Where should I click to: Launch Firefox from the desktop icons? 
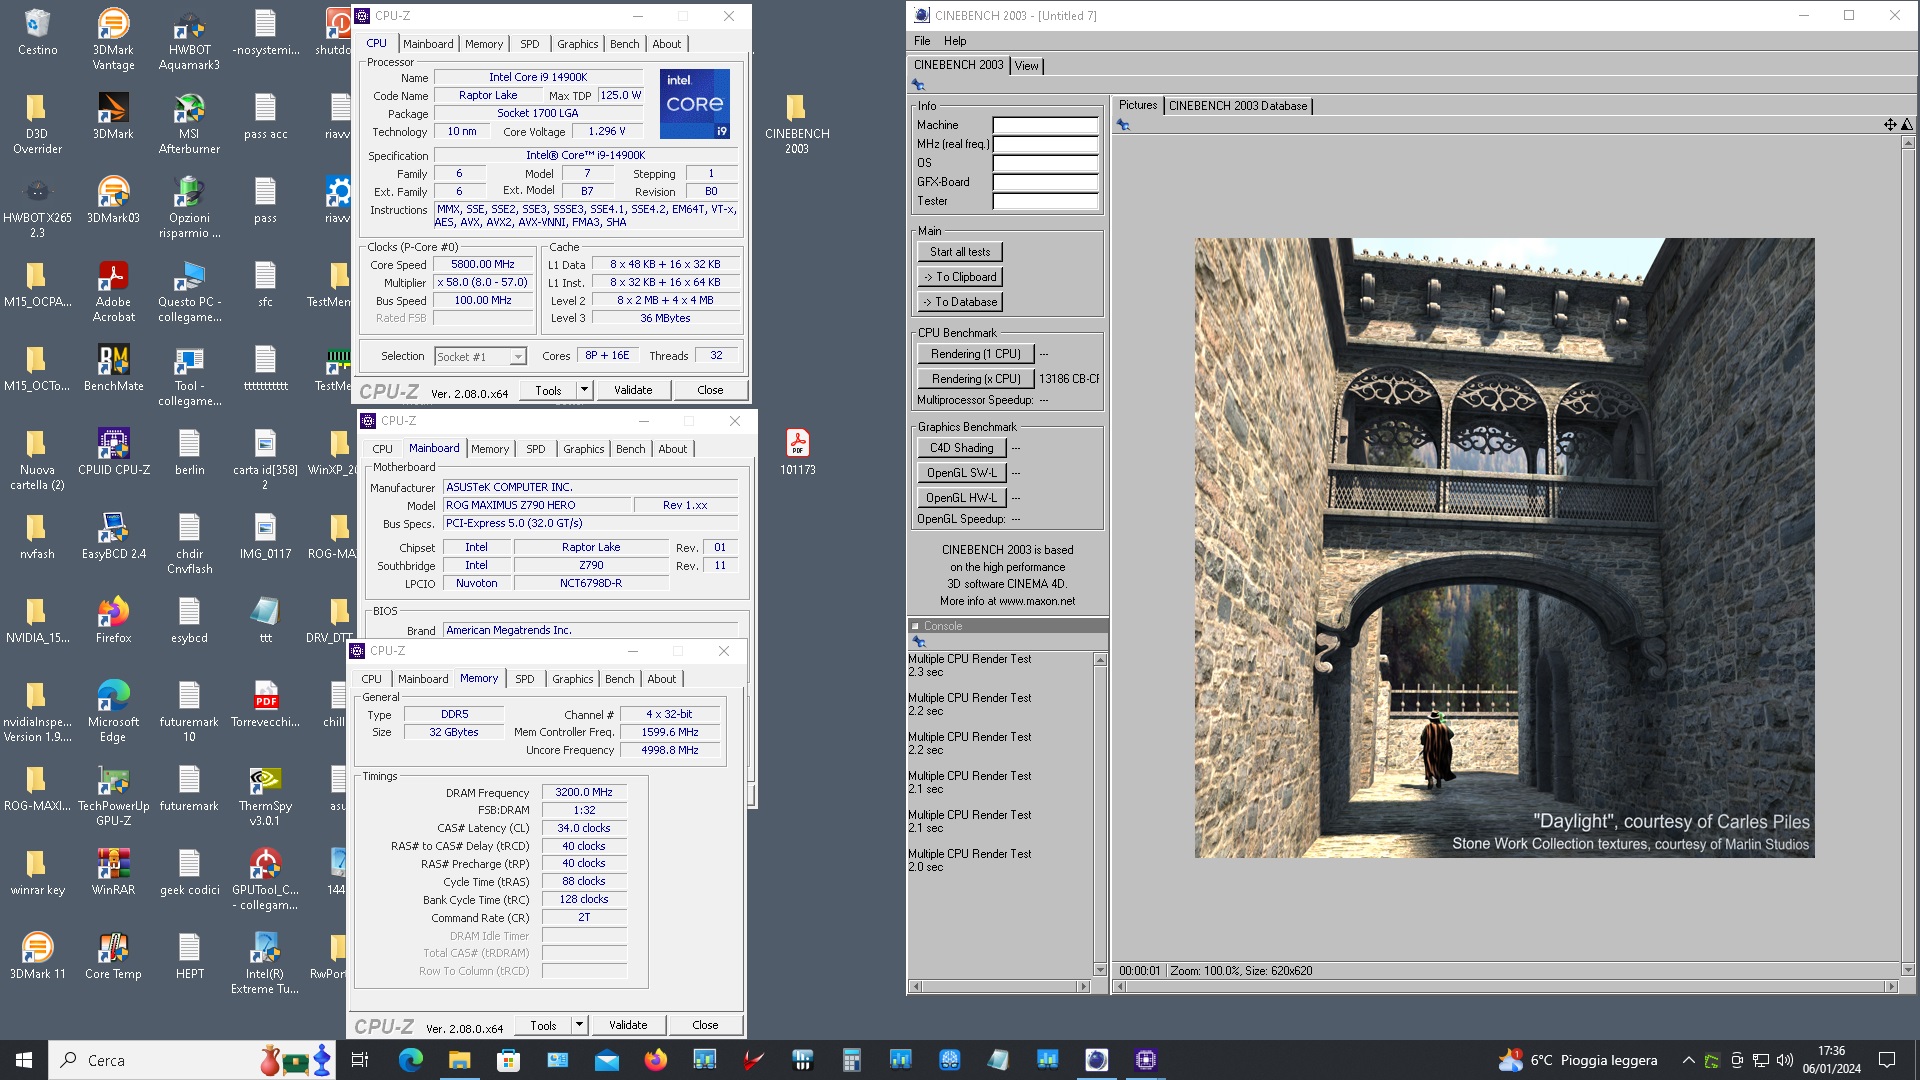click(113, 620)
